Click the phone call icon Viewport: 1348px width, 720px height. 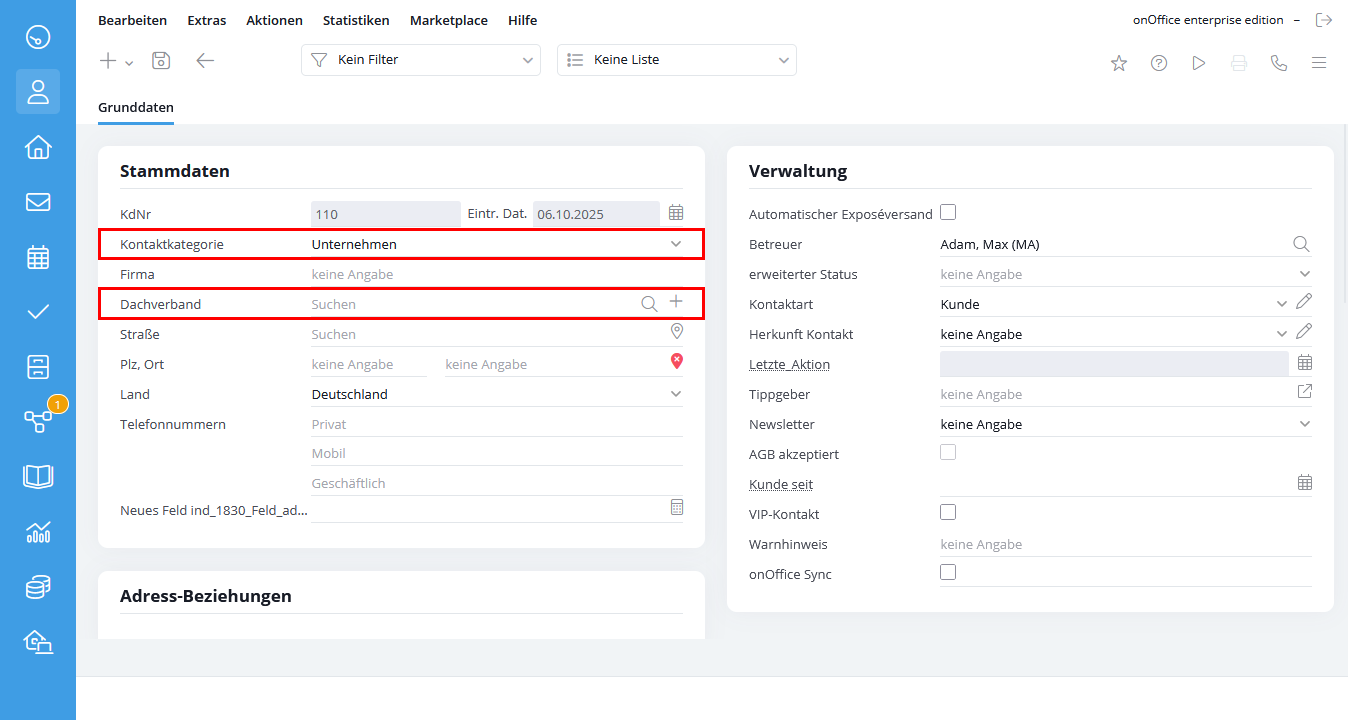[x=1279, y=63]
